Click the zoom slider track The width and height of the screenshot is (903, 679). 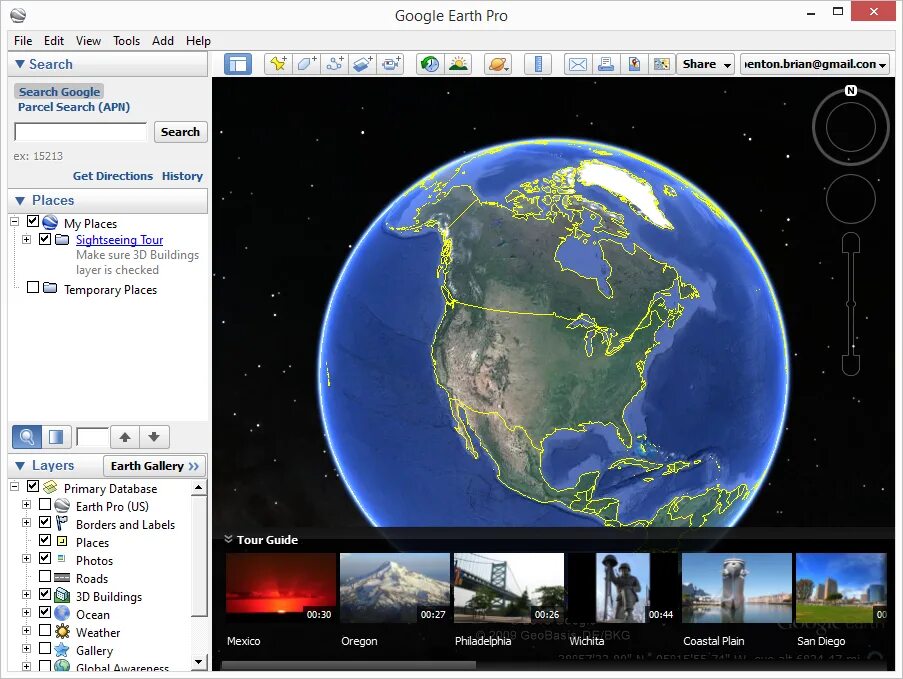point(851,304)
